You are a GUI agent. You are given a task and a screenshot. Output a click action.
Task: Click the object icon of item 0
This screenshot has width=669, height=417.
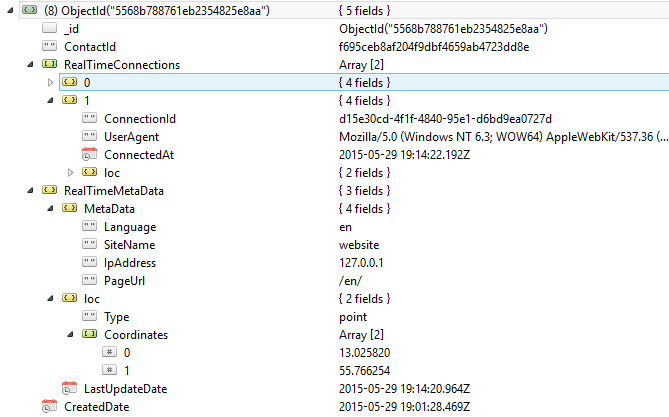[70, 82]
